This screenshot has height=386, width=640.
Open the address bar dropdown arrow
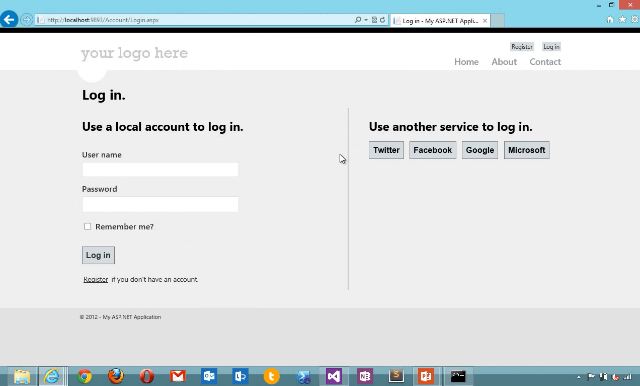point(366,20)
